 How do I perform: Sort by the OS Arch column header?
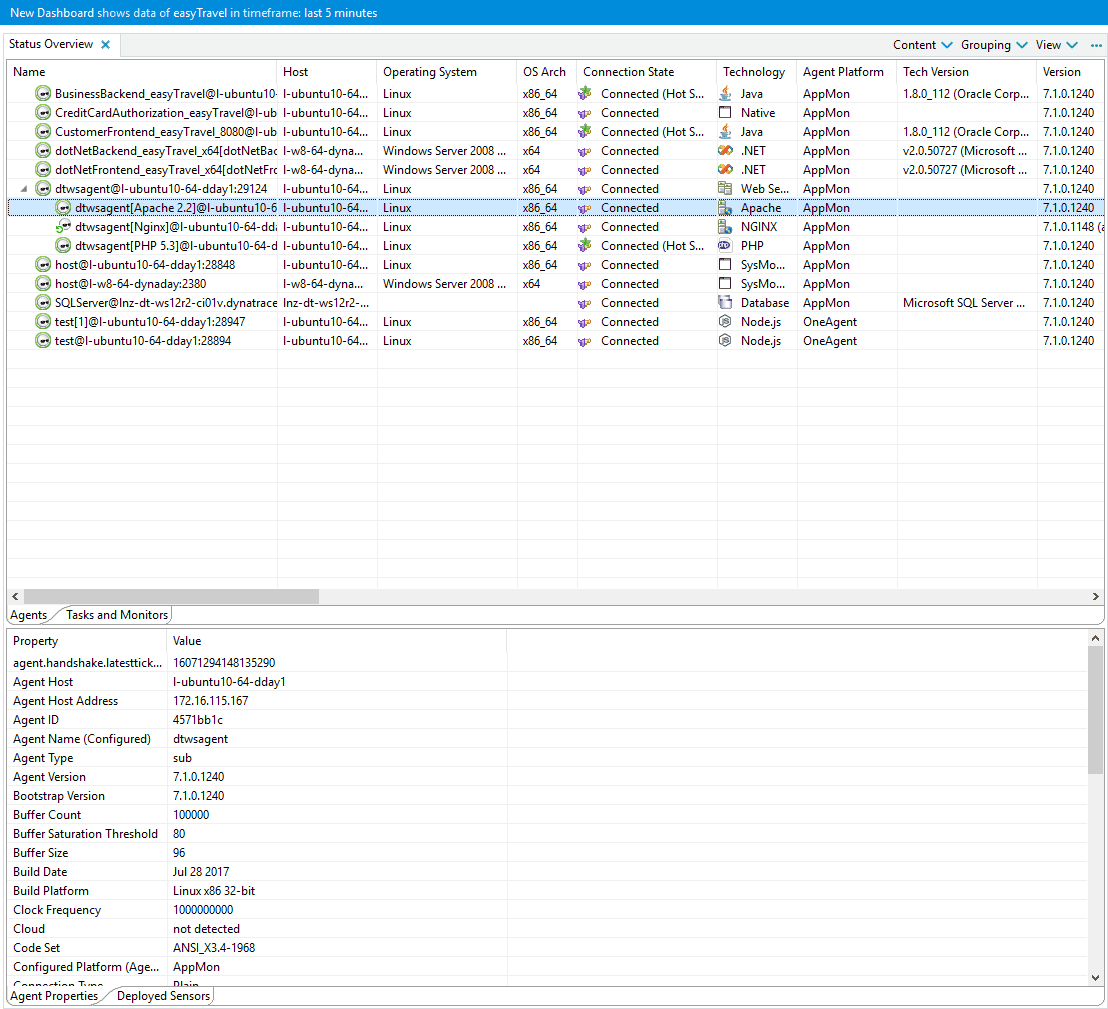[x=547, y=71]
